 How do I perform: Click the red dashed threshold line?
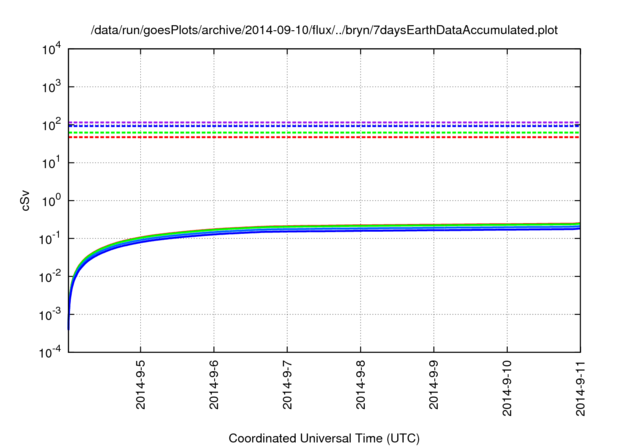(x=324, y=138)
